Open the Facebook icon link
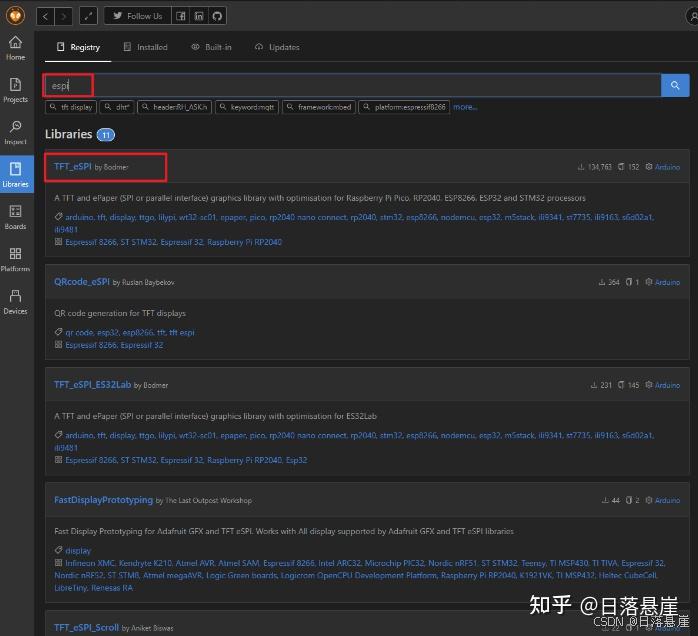The height and width of the screenshot is (636, 698). point(180,16)
